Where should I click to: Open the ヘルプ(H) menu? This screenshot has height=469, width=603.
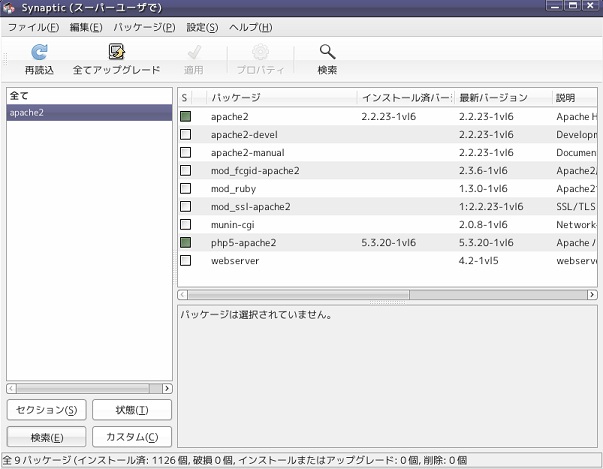251,27
